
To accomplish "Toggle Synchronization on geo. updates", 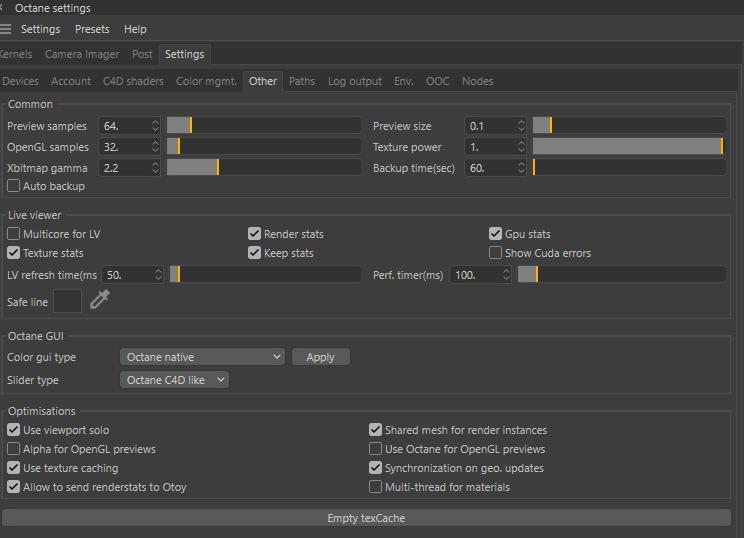I will 375,468.
